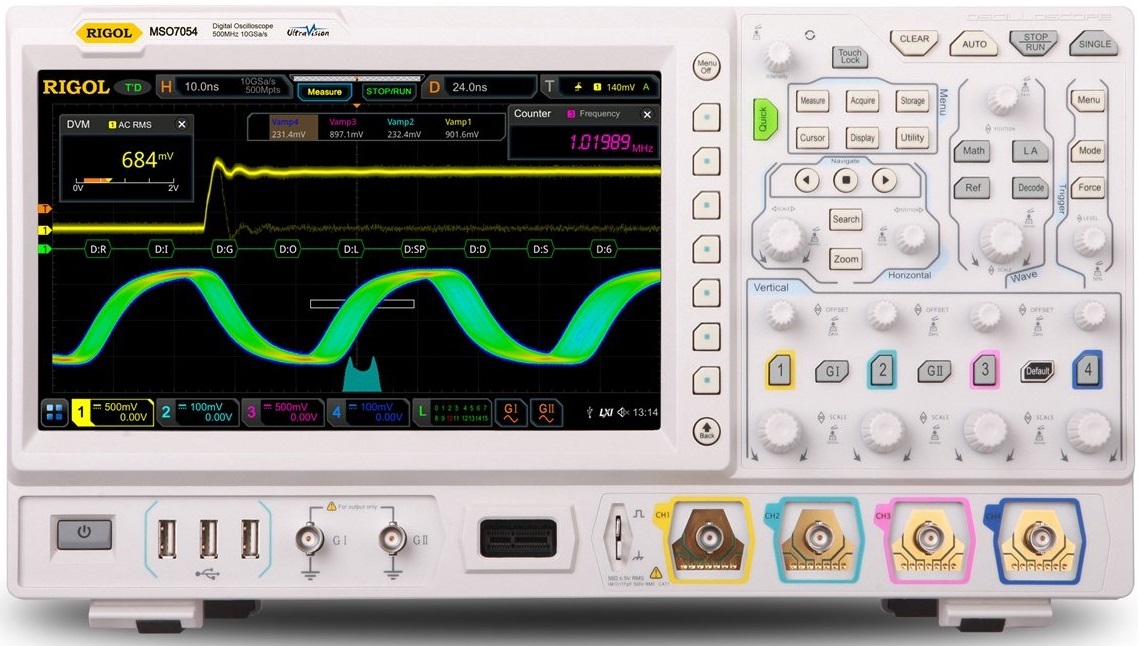Push the Menu Off round key
Viewport: 1138px width, 646px height.
click(x=706, y=66)
